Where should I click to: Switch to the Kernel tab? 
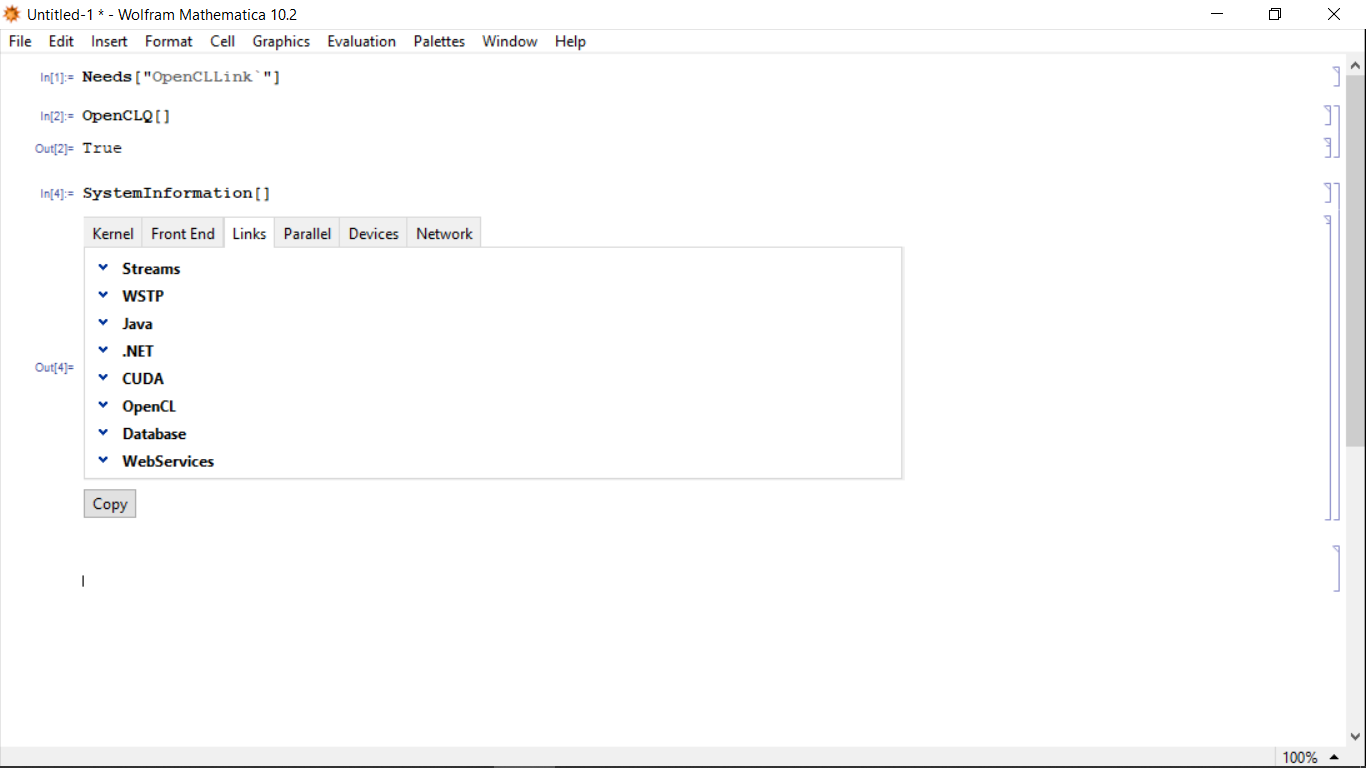click(113, 233)
